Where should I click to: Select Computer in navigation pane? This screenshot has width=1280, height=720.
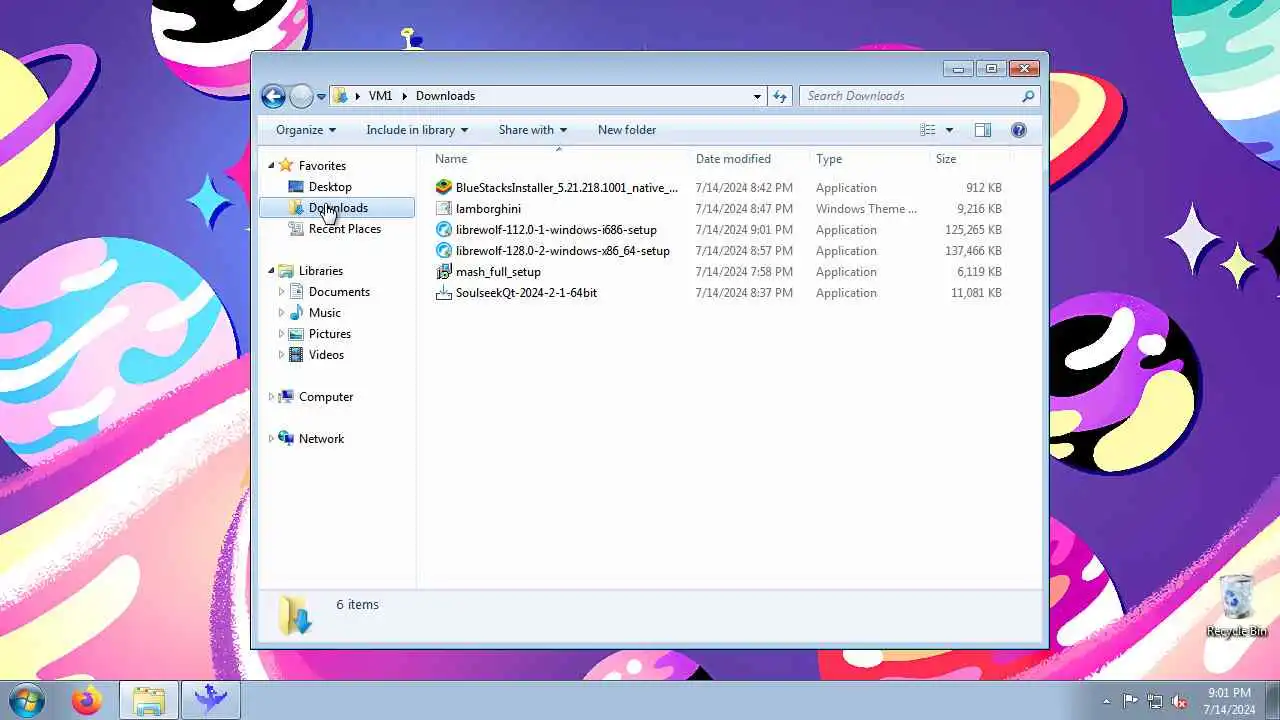326,397
